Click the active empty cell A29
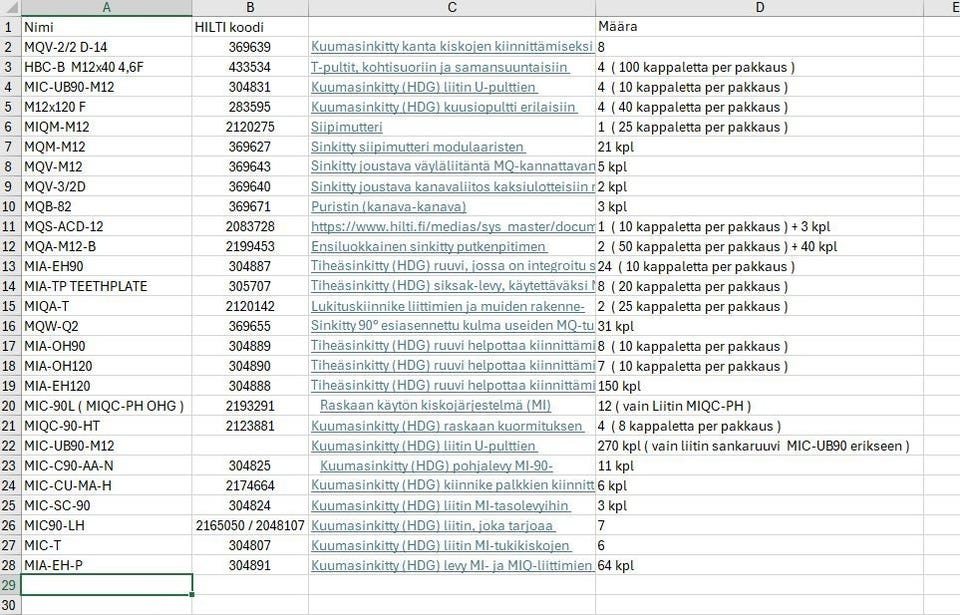Viewport: 960px width, 615px height. 107,585
